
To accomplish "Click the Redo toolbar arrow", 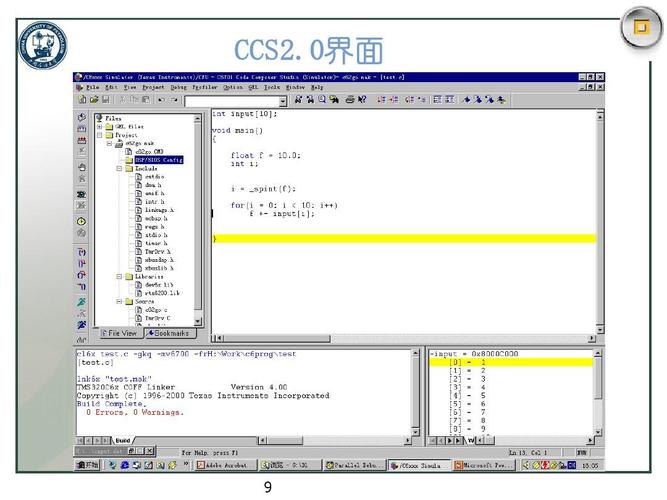I will (x=174, y=100).
